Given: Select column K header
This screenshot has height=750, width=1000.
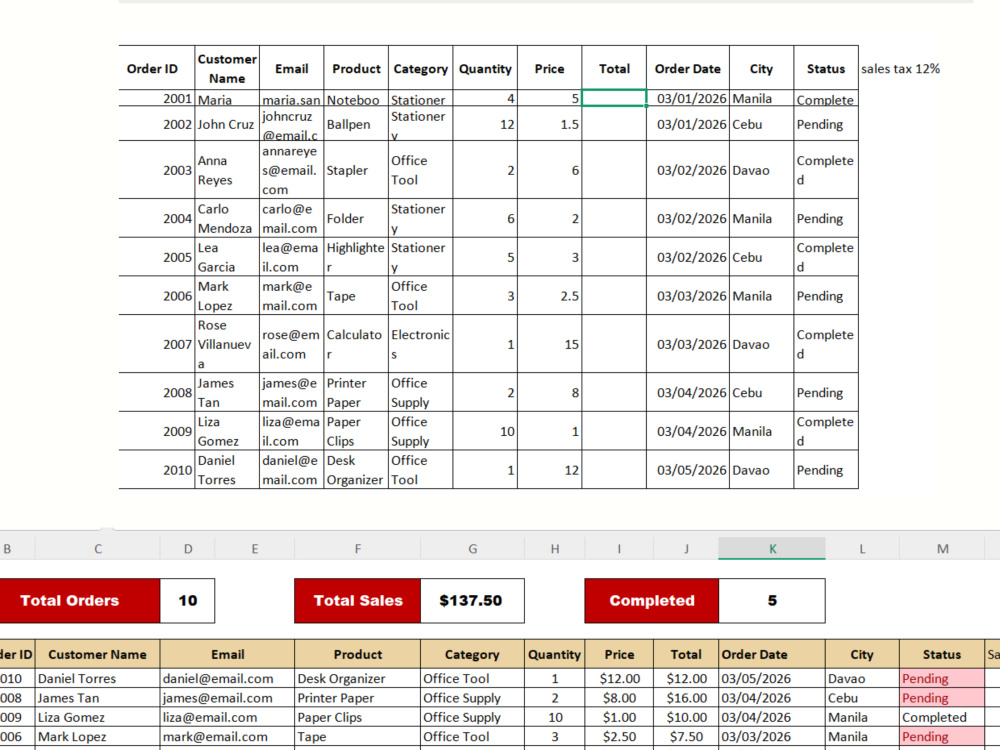Looking at the screenshot, I should click(x=772, y=548).
